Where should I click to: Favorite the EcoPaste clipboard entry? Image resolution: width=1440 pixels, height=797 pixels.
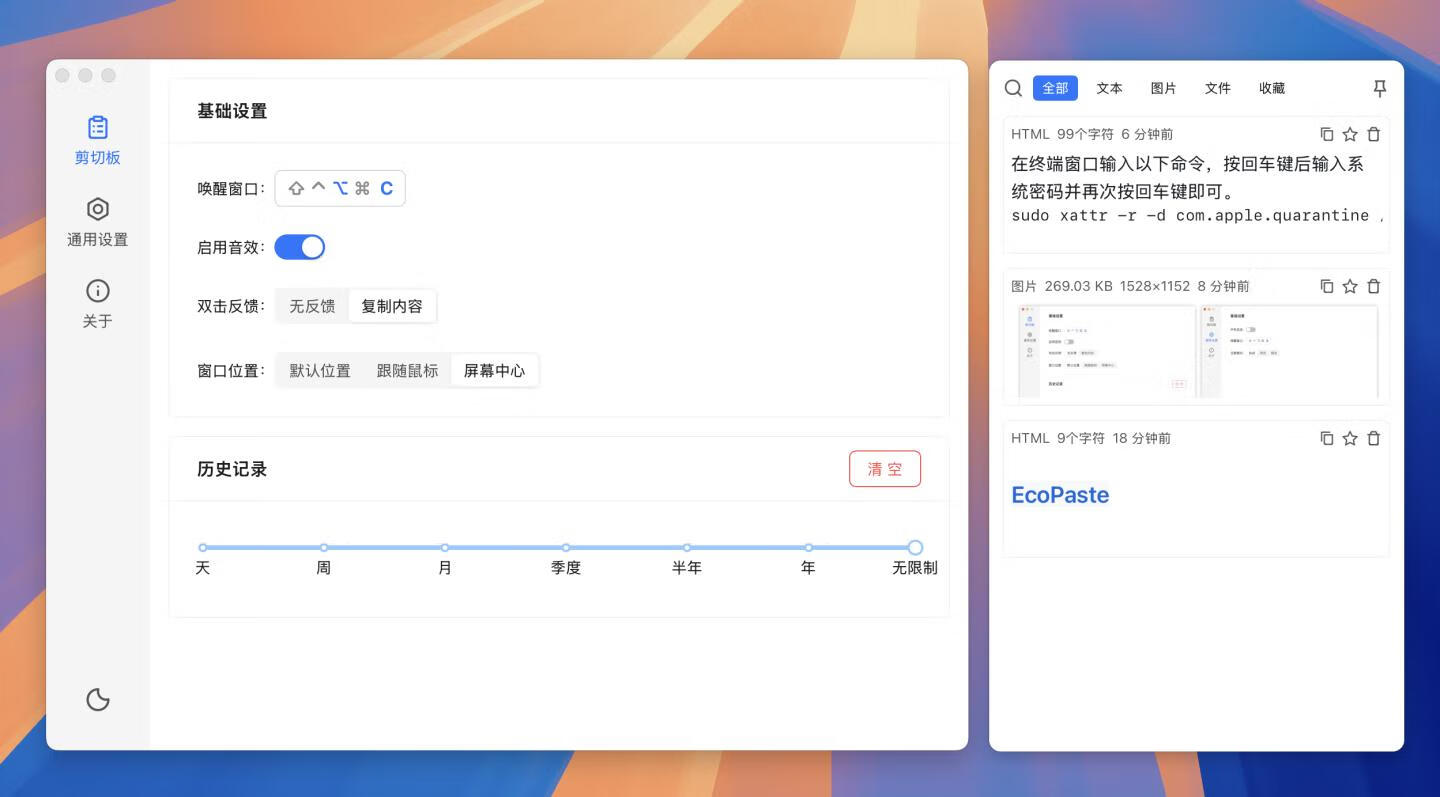(x=1349, y=437)
